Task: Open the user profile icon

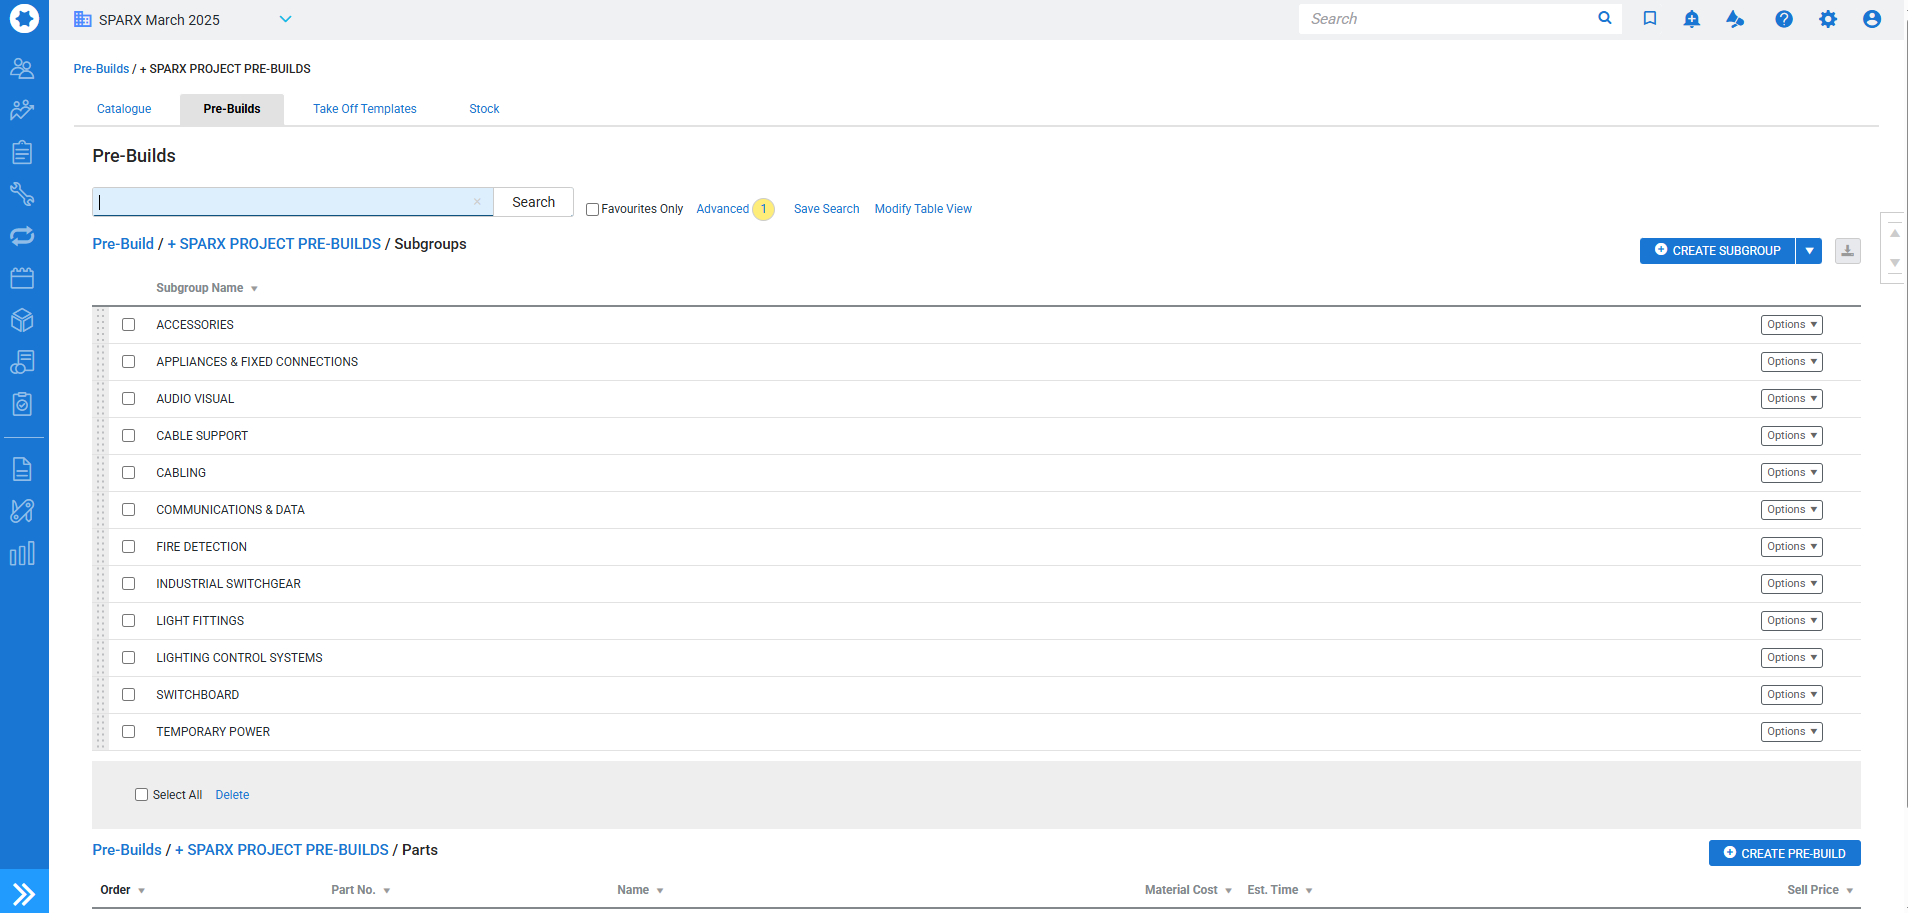Action: coord(1871,19)
